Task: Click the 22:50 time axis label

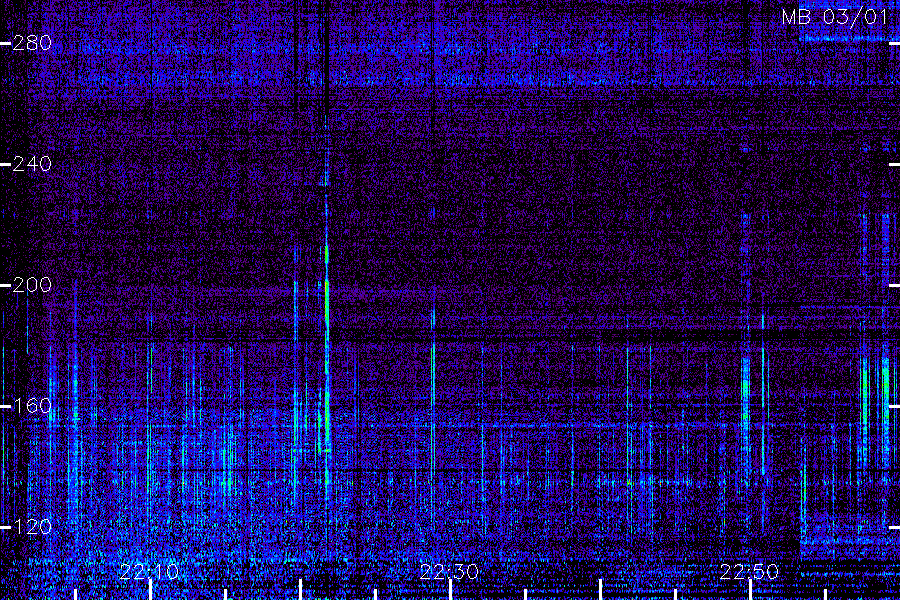Action: 749,572
